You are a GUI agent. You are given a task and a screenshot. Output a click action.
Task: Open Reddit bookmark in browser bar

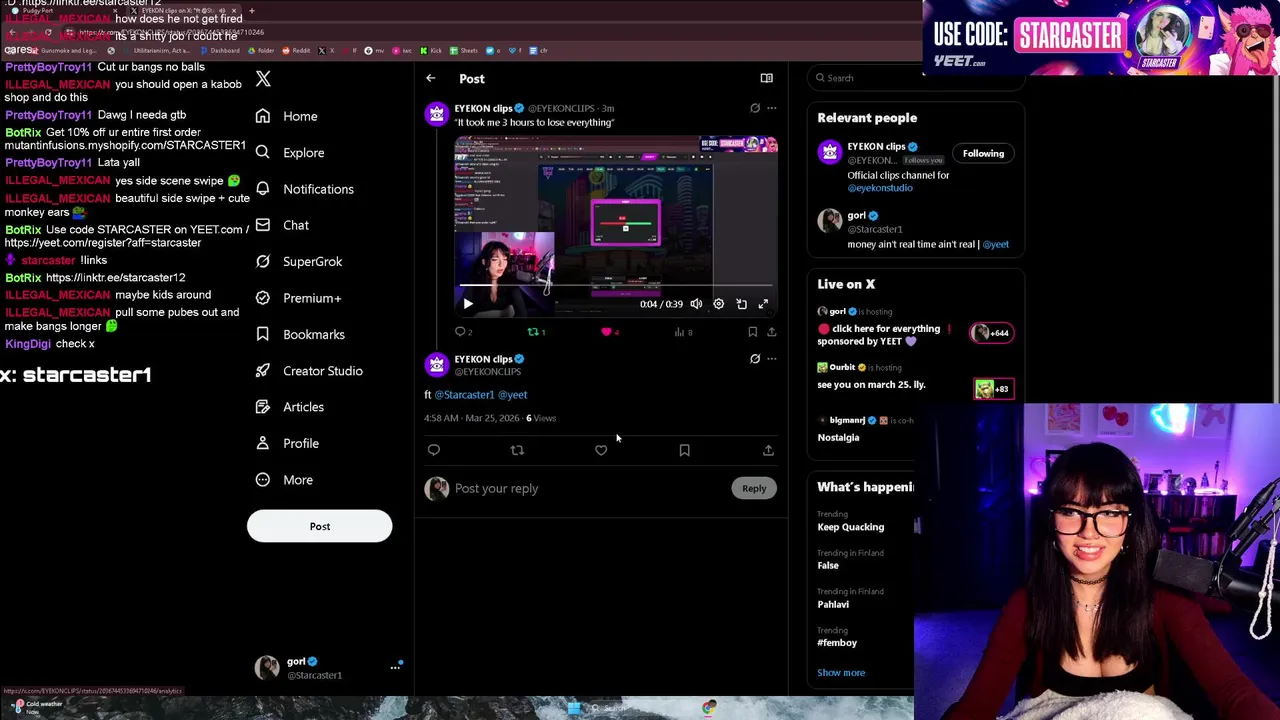point(297,50)
